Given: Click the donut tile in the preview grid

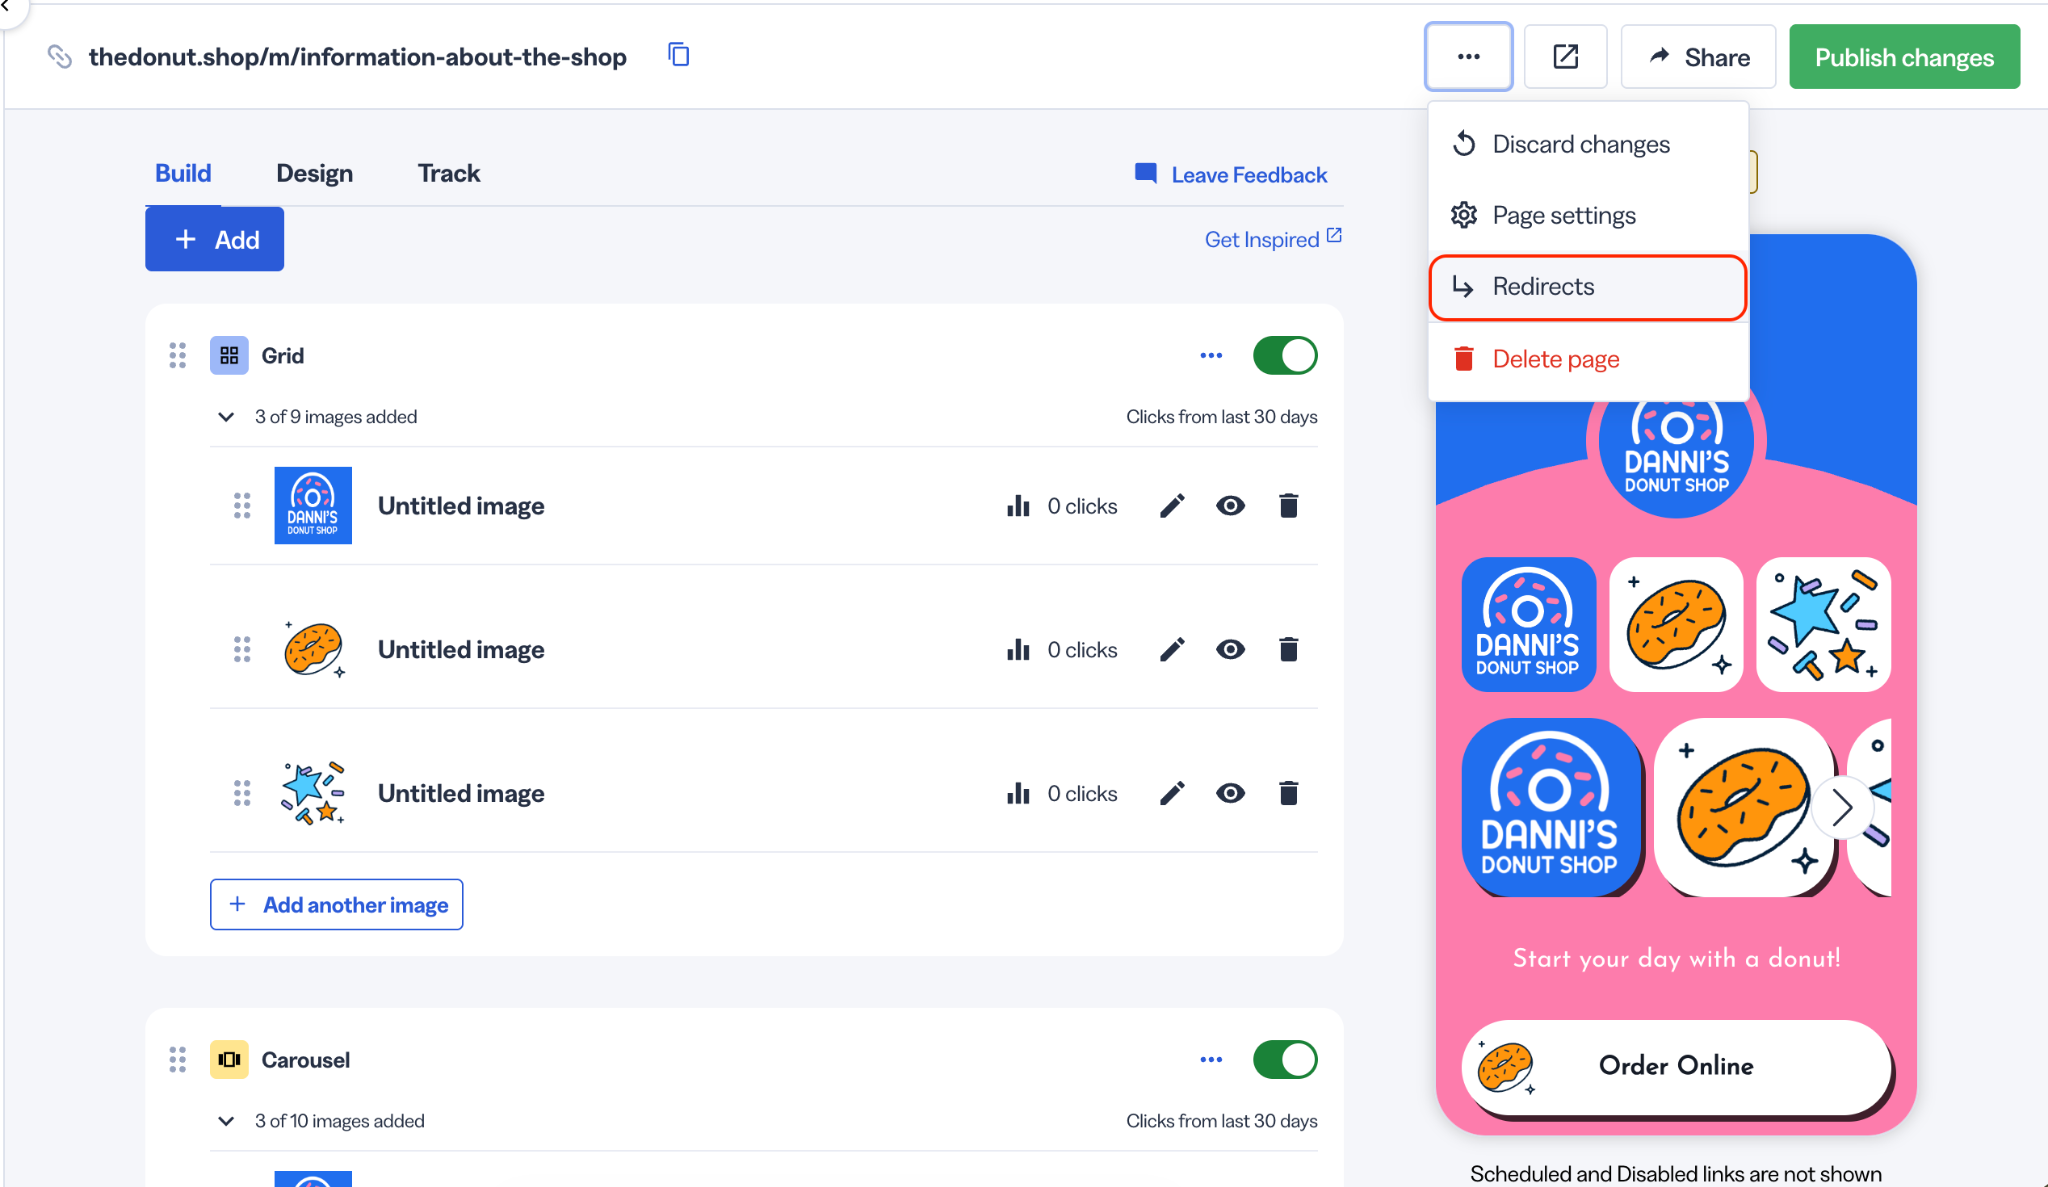Looking at the screenshot, I should 1676,625.
